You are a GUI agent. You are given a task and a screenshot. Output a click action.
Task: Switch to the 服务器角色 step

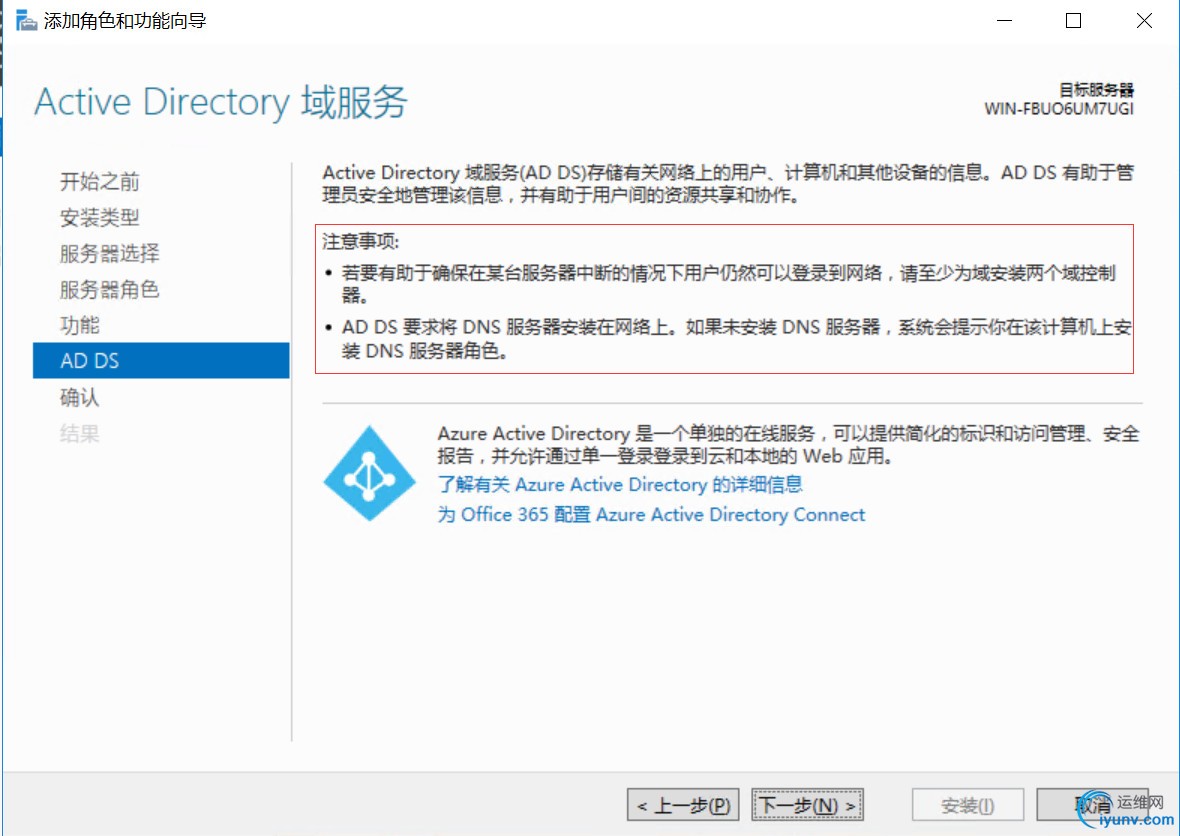[110, 290]
